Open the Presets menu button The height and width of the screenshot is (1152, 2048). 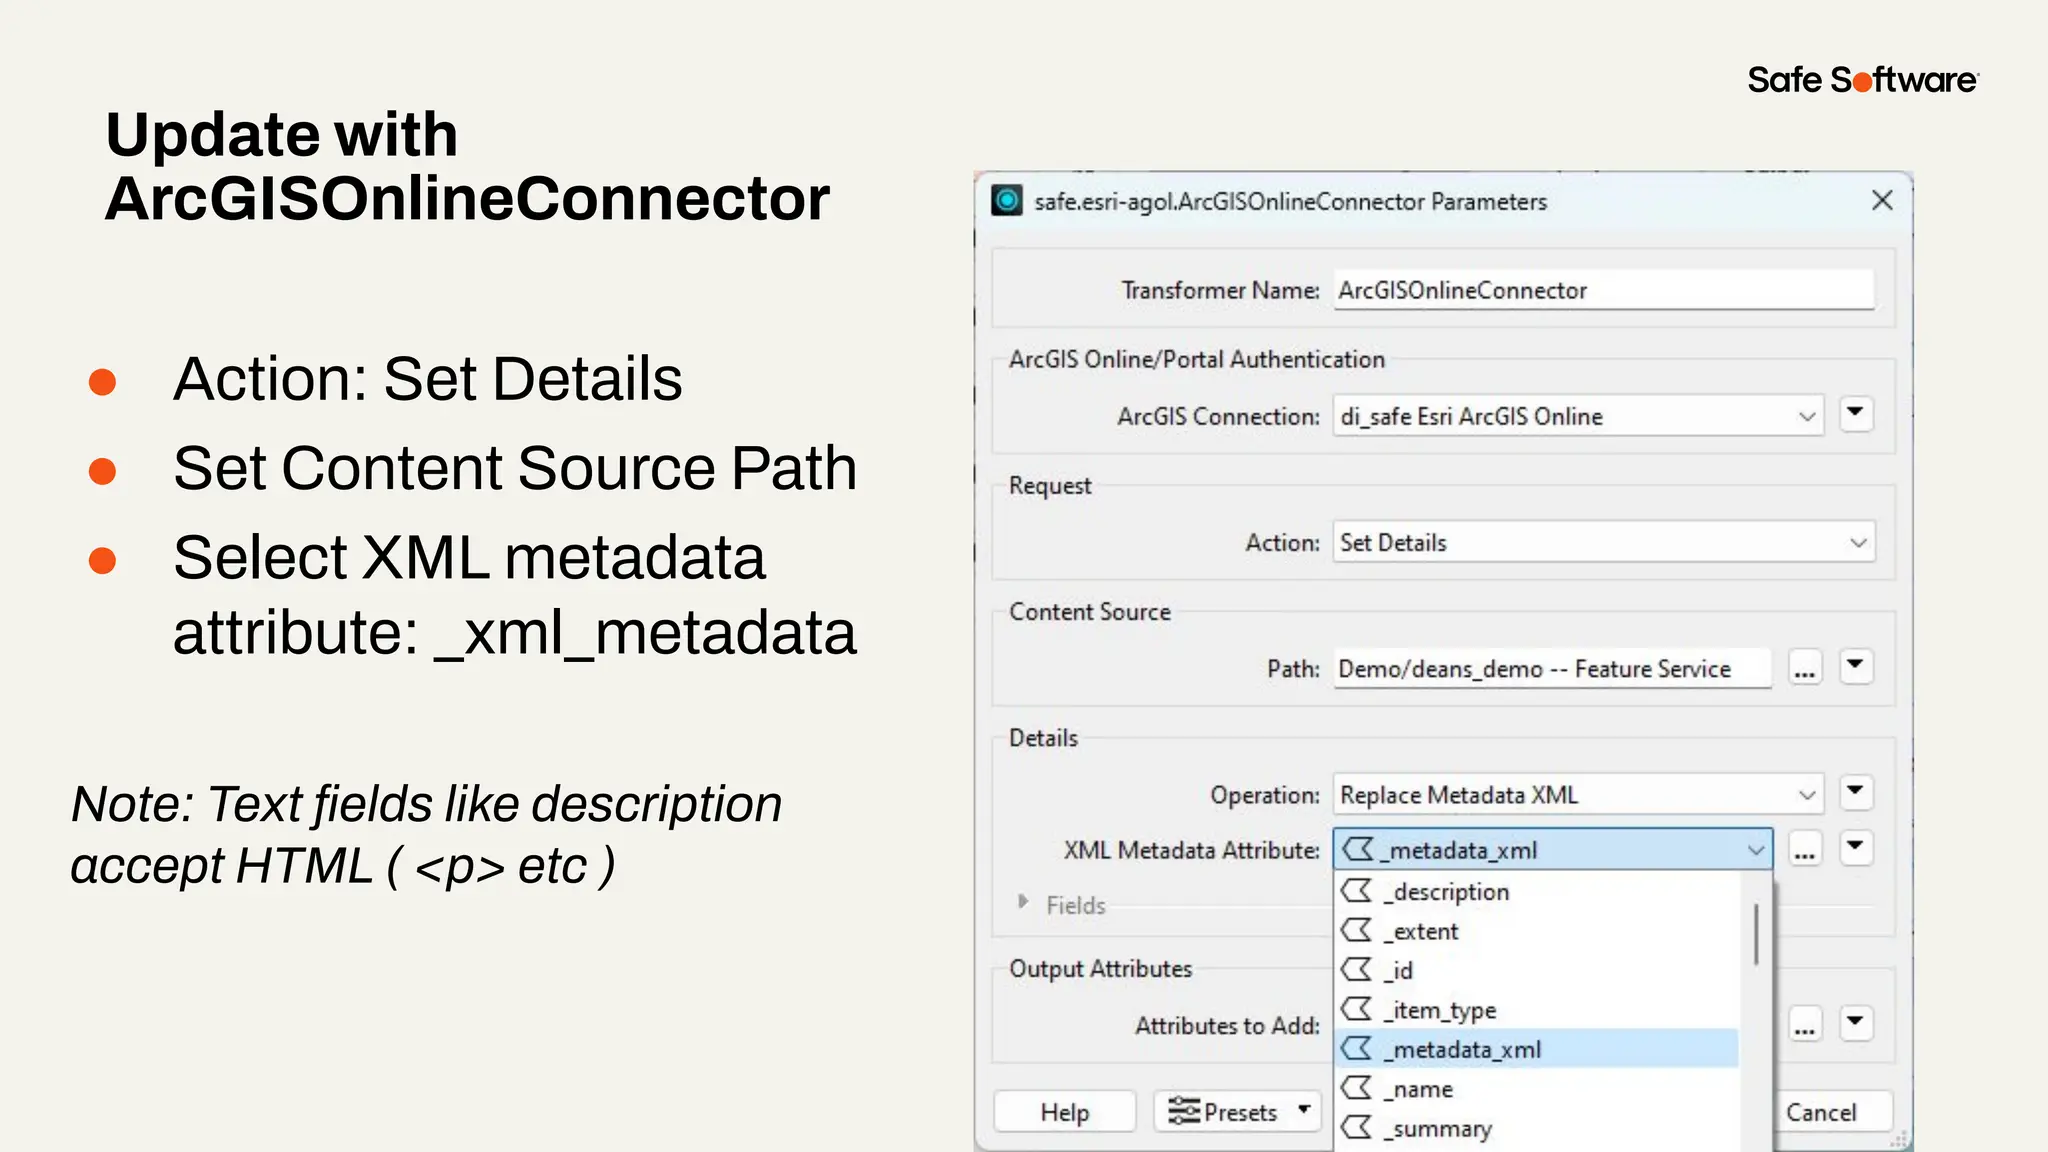click(x=1238, y=1112)
